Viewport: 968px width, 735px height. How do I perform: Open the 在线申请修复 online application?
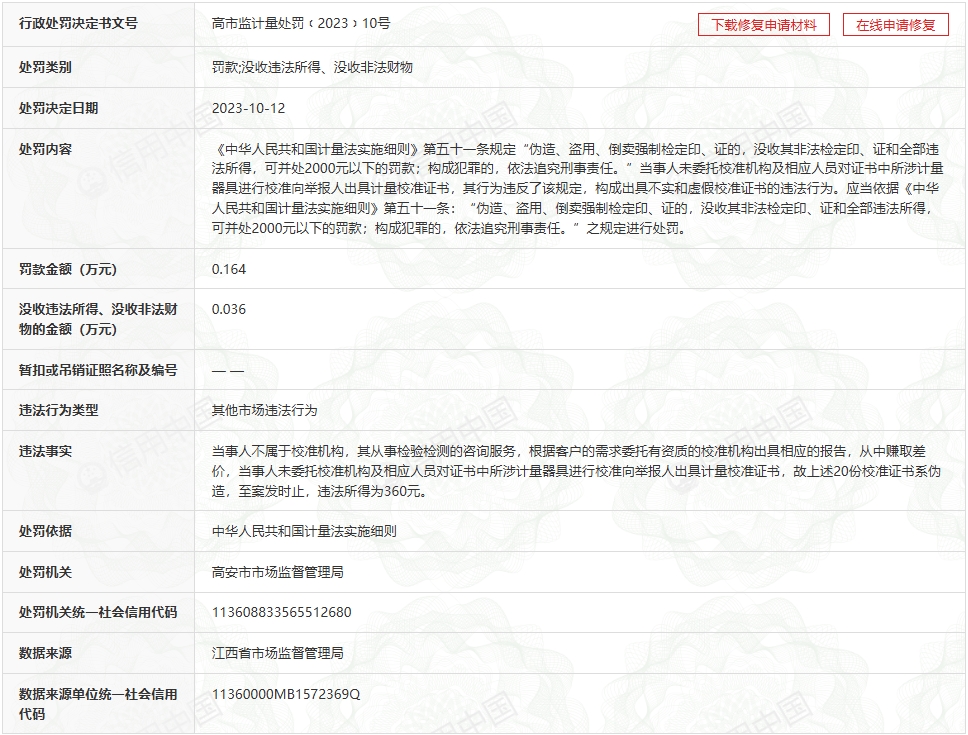coord(895,25)
